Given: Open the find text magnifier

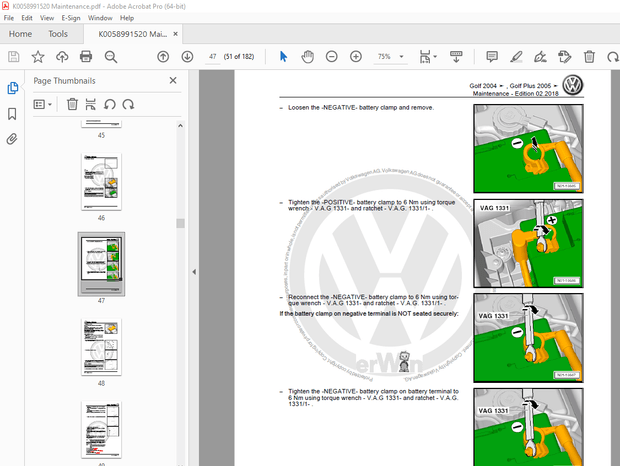Looking at the screenshot, I should point(111,57).
